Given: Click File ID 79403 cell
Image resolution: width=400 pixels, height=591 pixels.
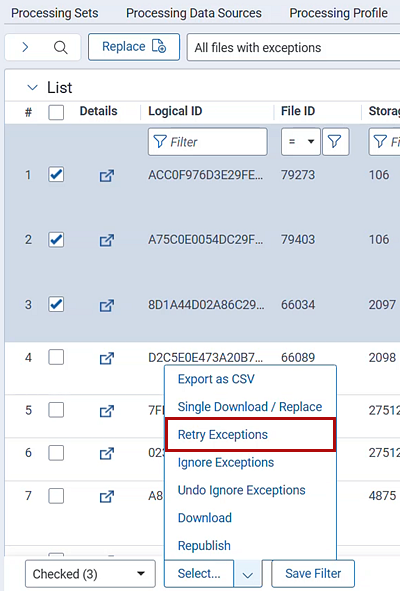Looking at the screenshot, I should (x=298, y=240).
